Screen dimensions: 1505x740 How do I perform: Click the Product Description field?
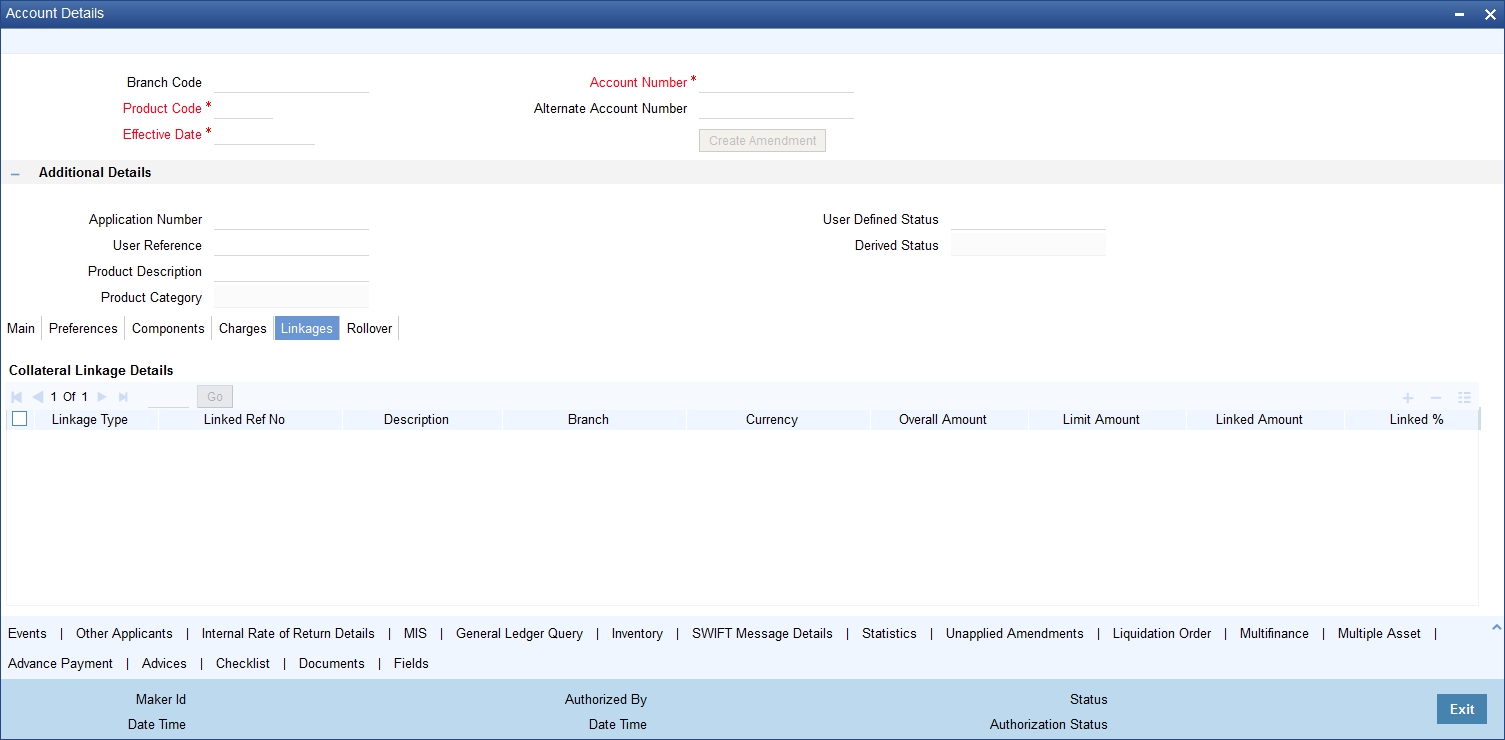pos(291,272)
